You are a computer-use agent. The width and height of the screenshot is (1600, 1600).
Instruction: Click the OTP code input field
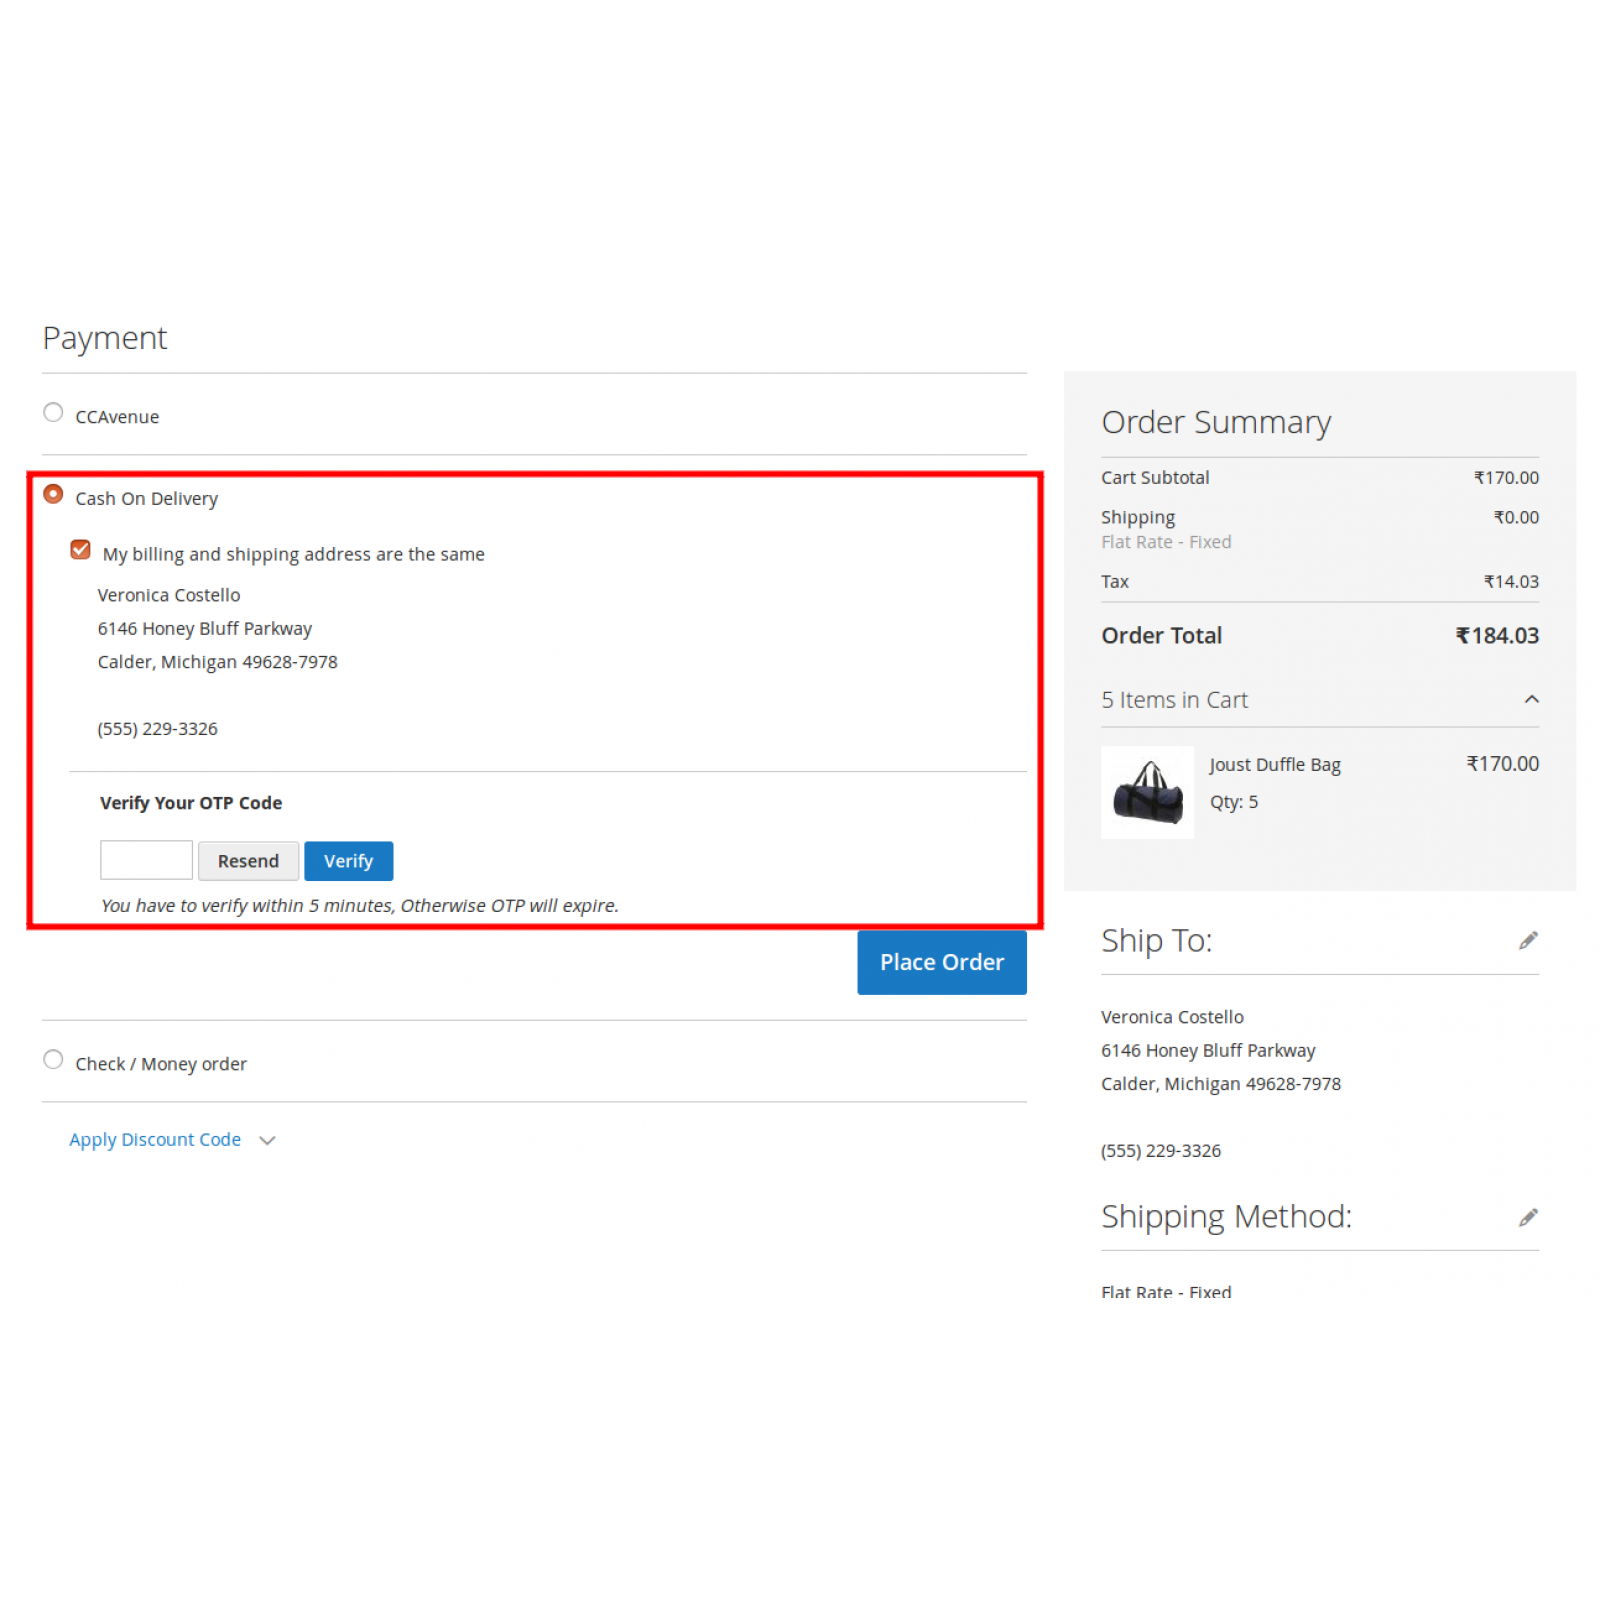click(146, 860)
